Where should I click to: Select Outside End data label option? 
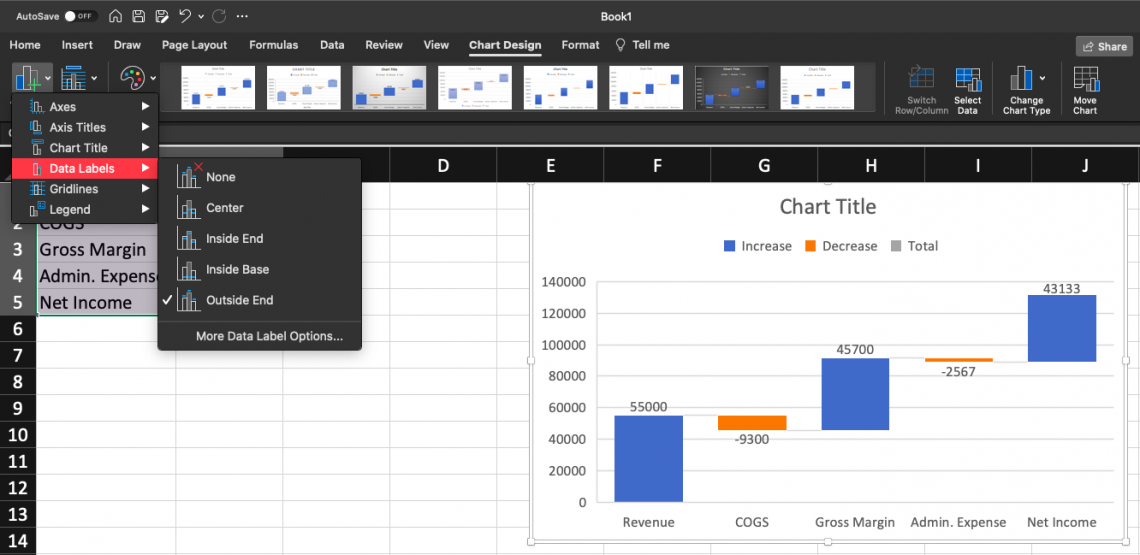coord(239,300)
